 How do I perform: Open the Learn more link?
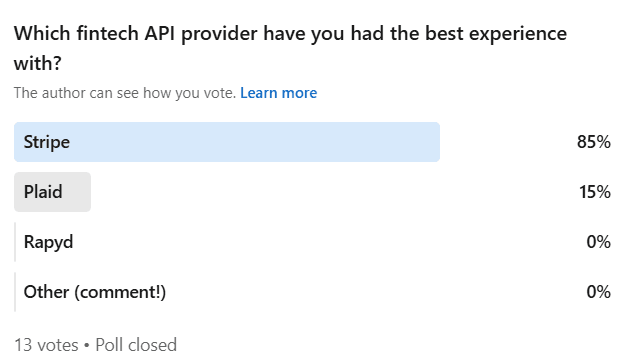(278, 93)
